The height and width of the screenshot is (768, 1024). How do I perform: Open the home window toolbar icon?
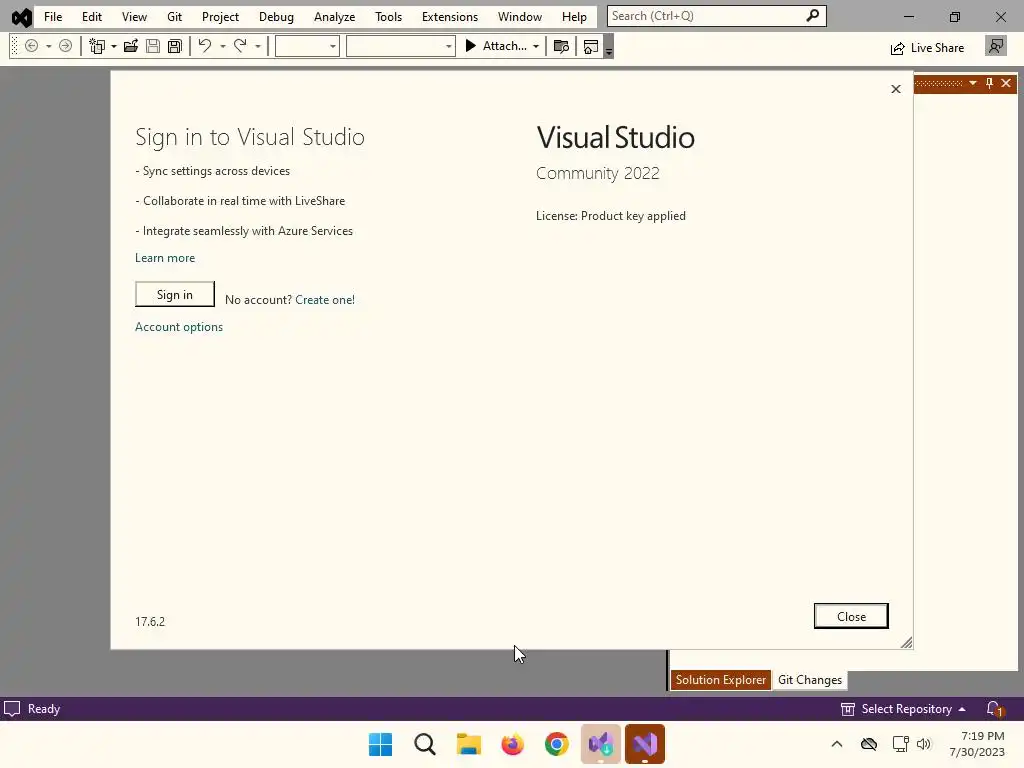coord(590,46)
